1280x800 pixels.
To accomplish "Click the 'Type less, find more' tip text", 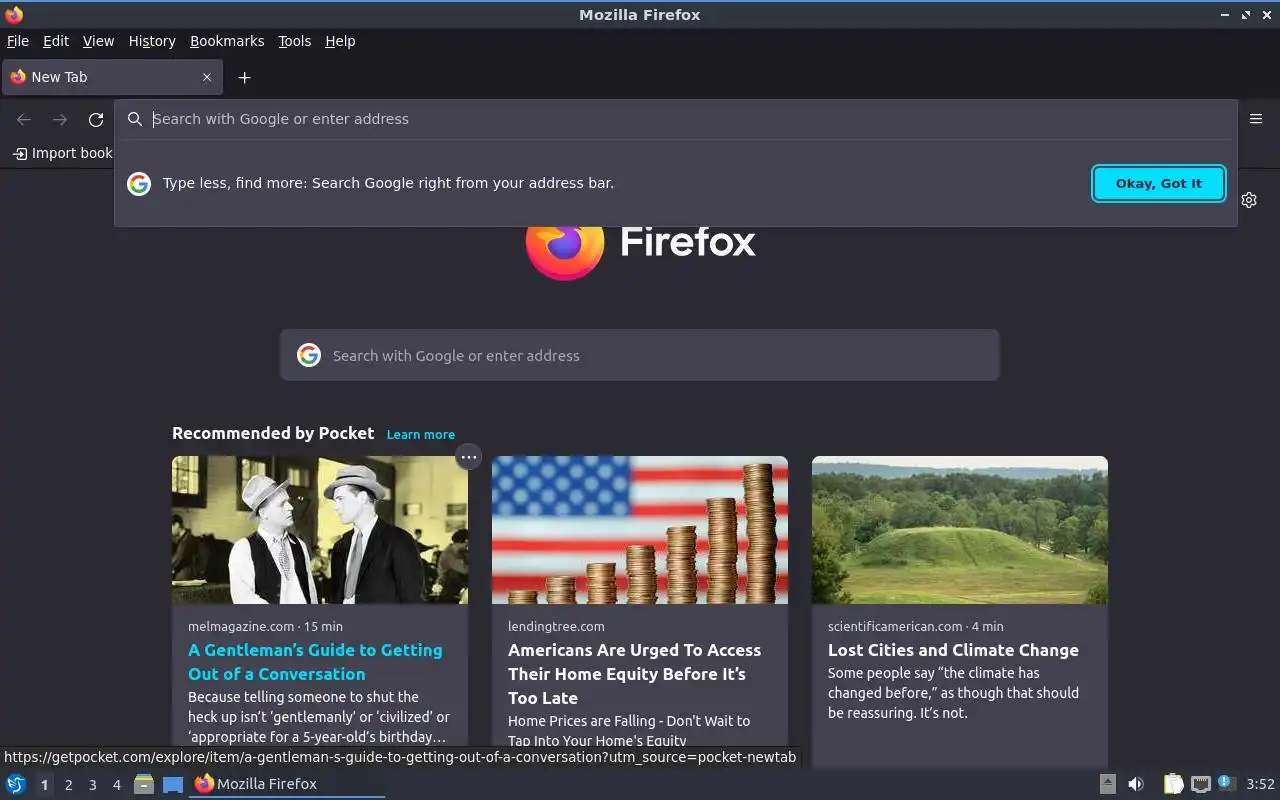I will pyautogui.click(x=388, y=183).
